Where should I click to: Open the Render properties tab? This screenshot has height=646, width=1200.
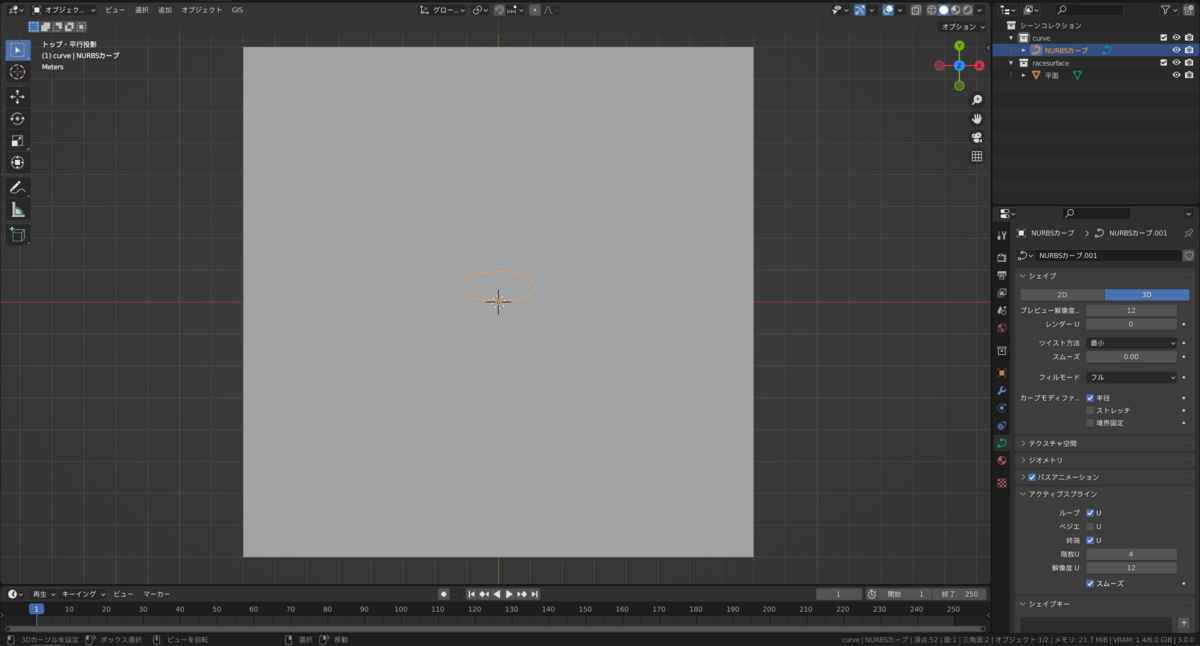[1002, 257]
